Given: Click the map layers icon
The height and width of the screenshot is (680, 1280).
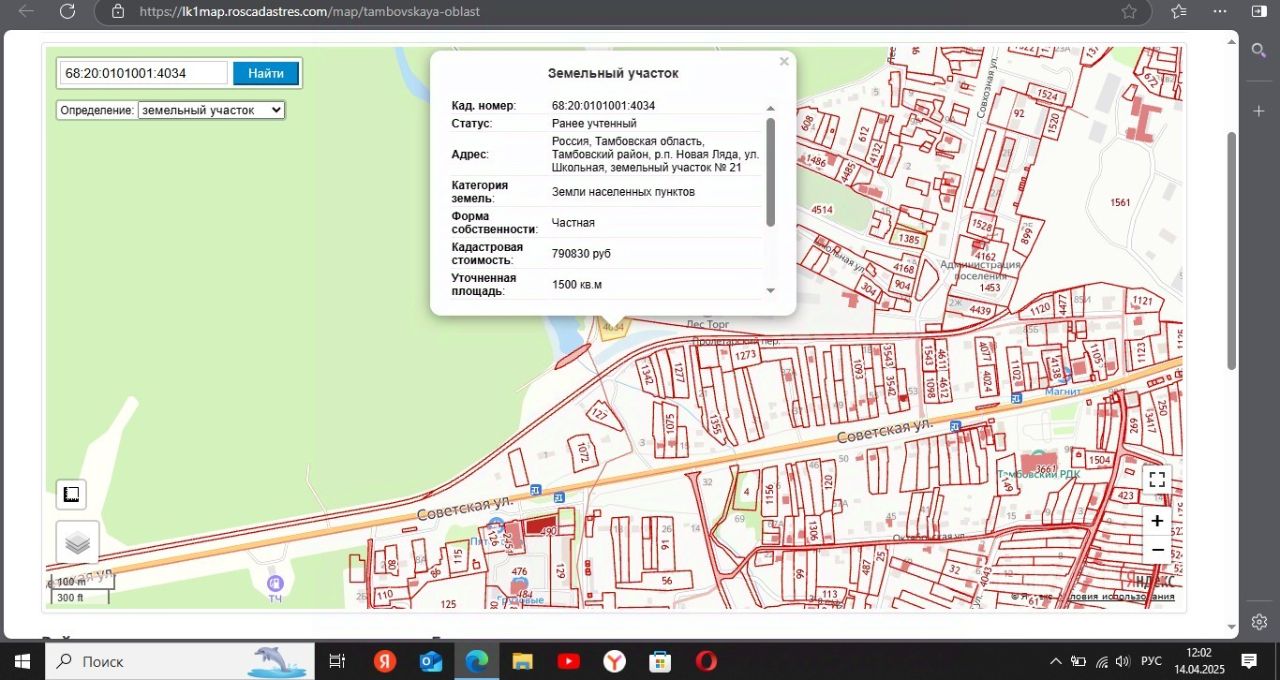Looking at the screenshot, I should pyautogui.click(x=77, y=542).
